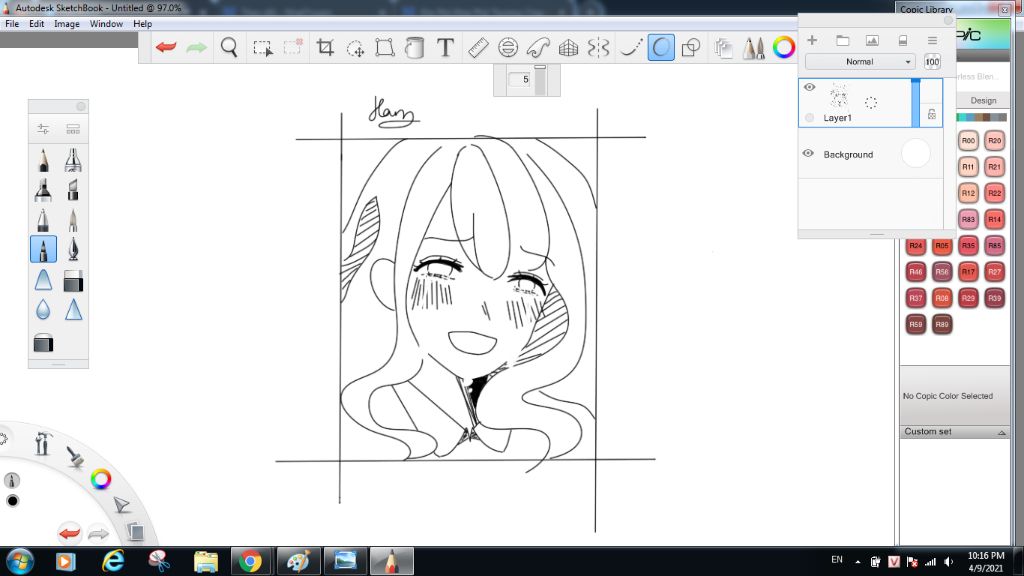This screenshot has width=1024, height=576.
Task: Pick Copic color R00
Action: click(x=968, y=140)
